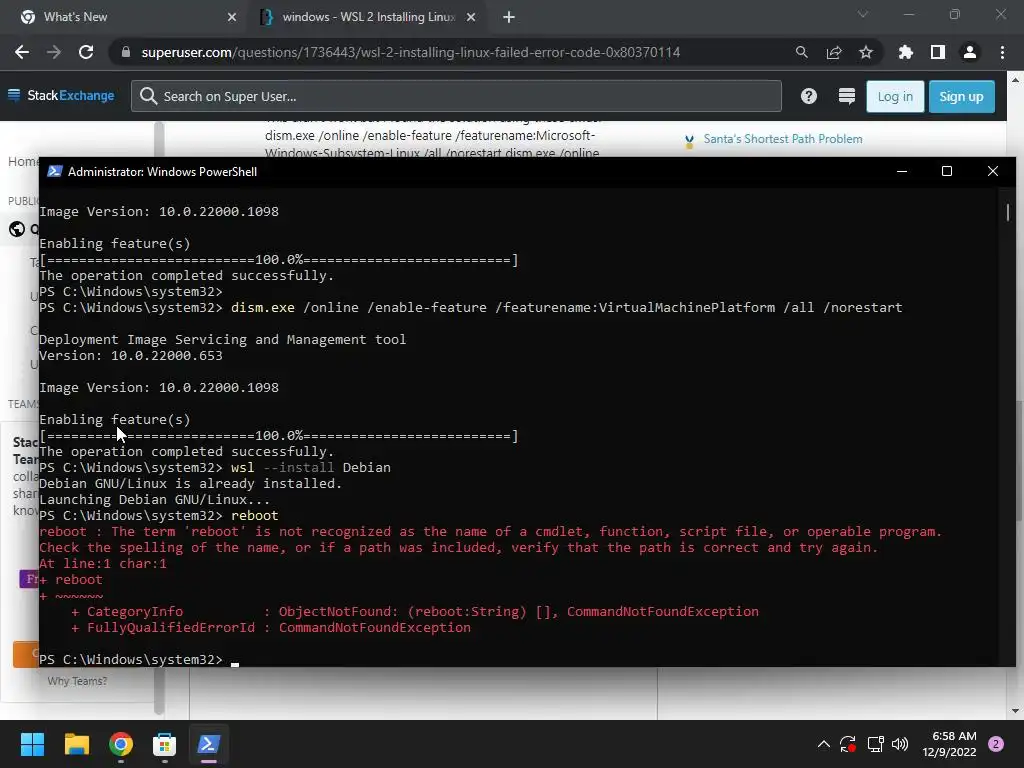The width and height of the screenshot is (1024, 768).
Task: Click the Why Teams? link
Action: tap(77, 681)
